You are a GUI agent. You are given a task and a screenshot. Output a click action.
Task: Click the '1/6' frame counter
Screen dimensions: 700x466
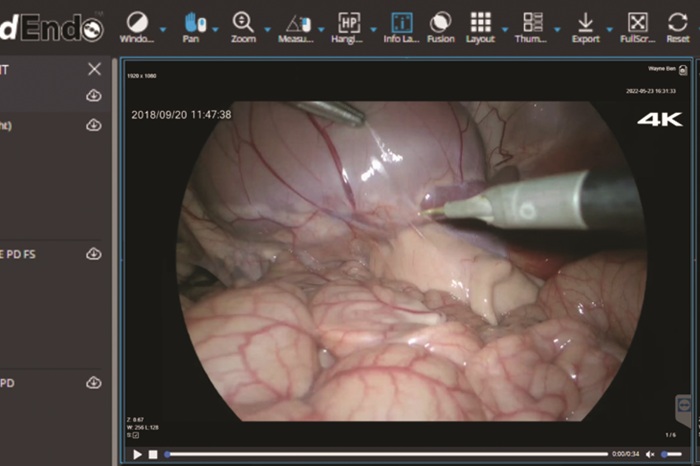tap(671, 435)
